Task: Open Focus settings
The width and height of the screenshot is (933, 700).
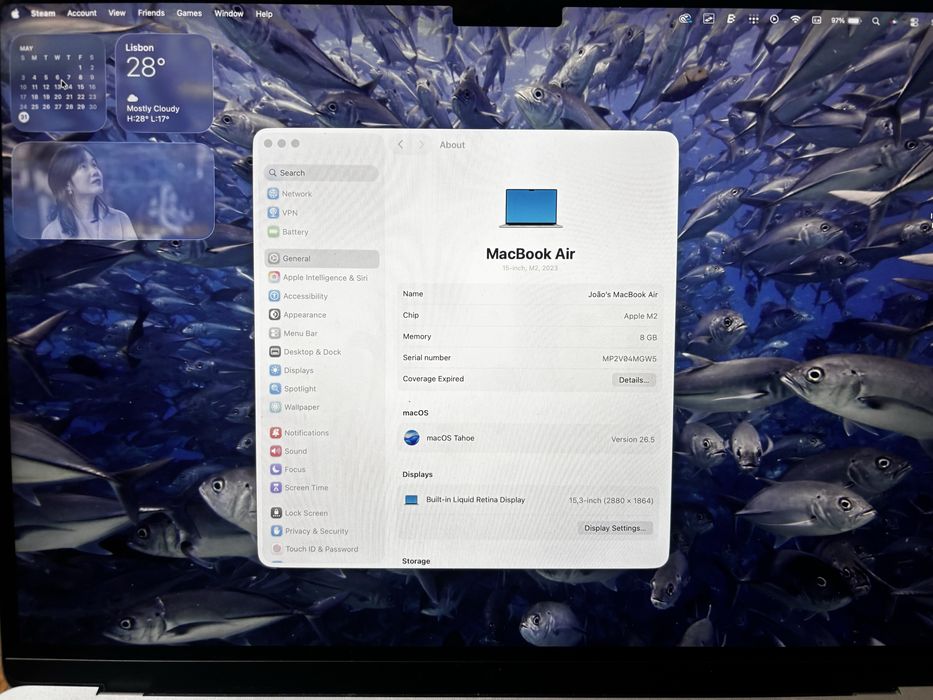Action: (288, 469)
